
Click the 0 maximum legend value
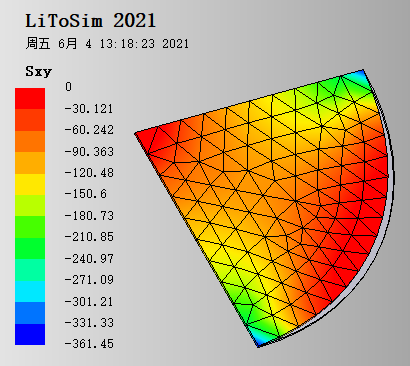point(68,87)
